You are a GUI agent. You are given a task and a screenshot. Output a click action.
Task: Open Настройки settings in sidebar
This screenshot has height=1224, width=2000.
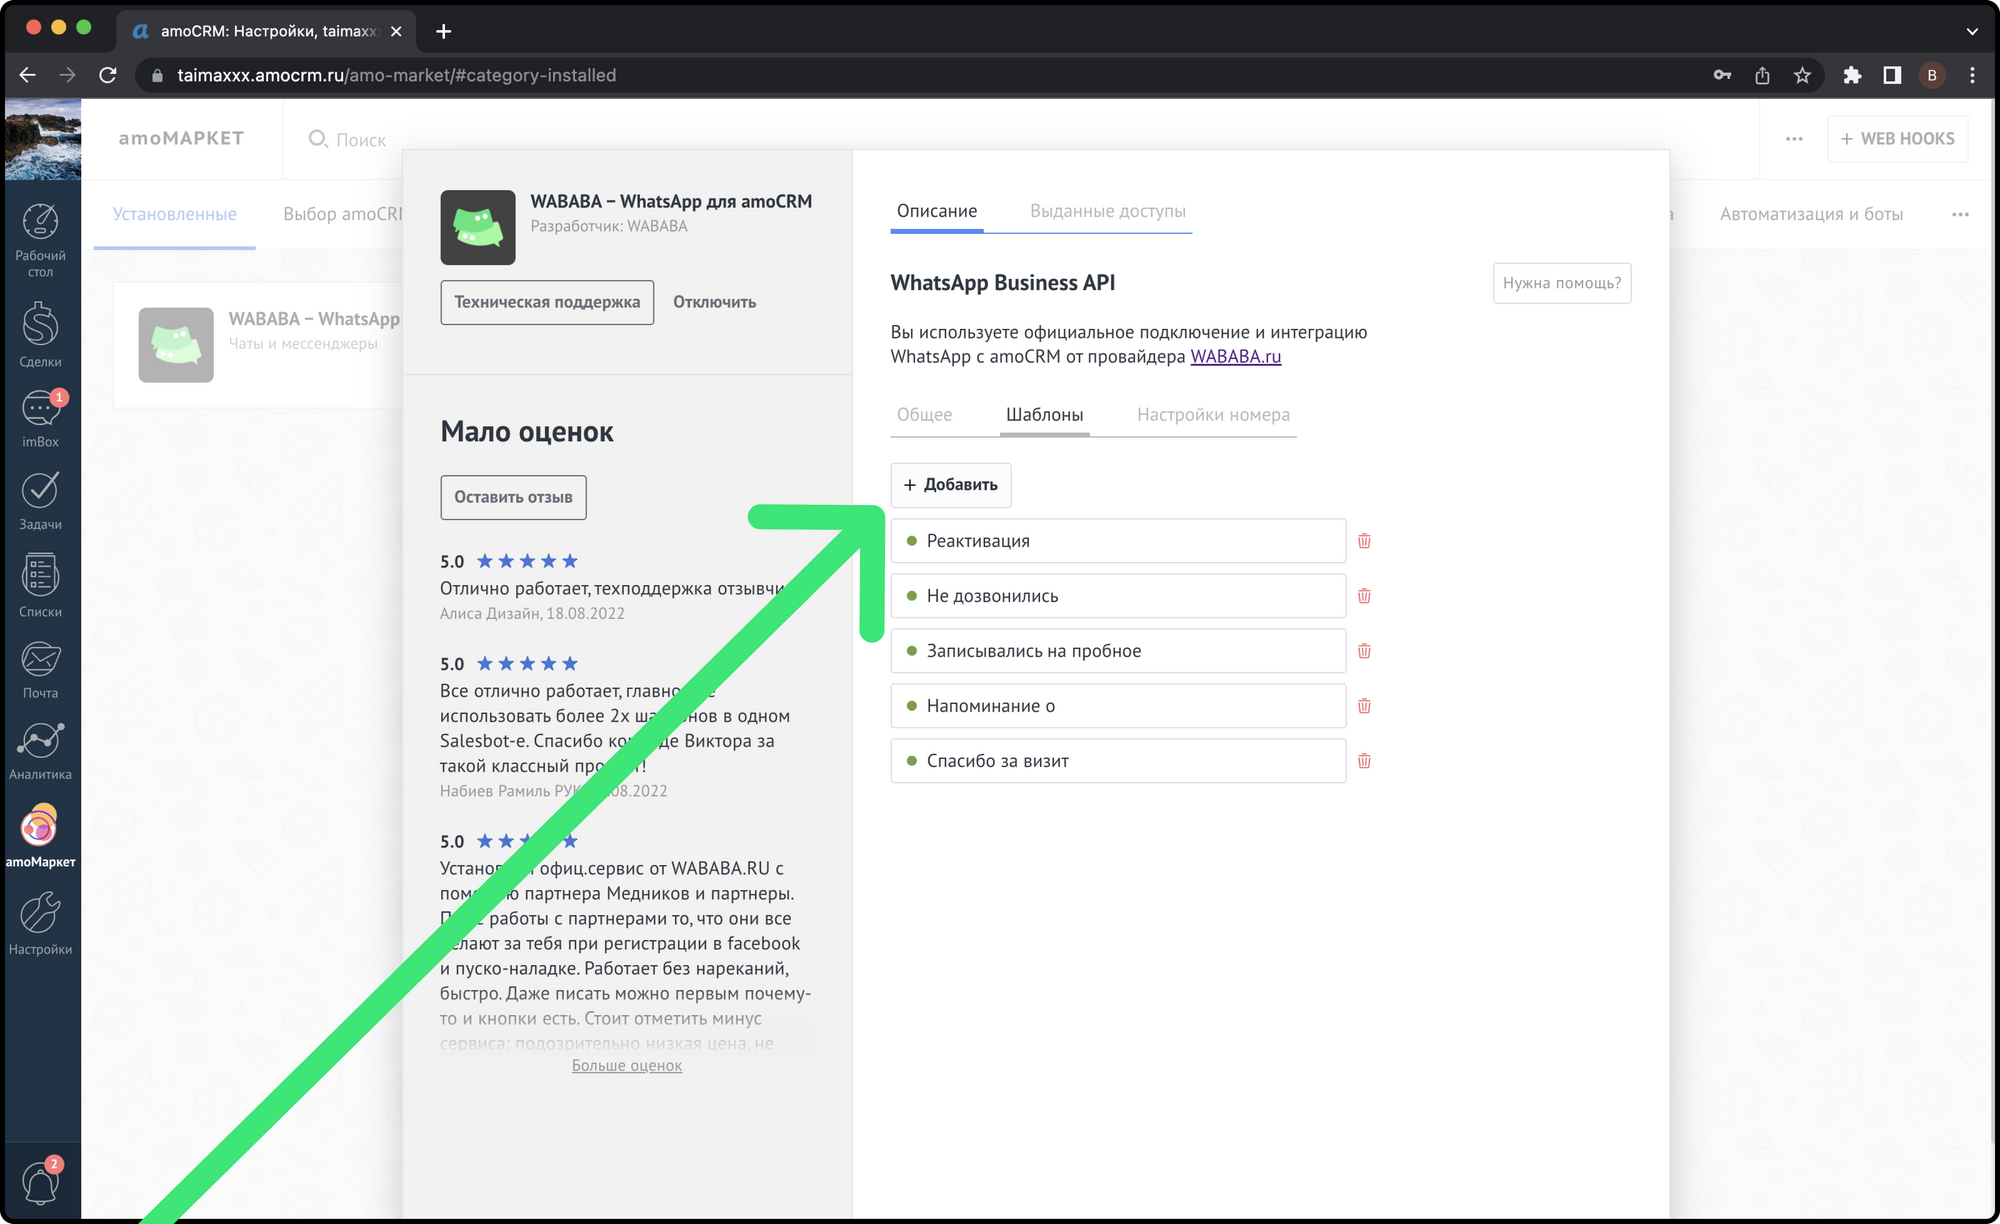tap(40, 924)
